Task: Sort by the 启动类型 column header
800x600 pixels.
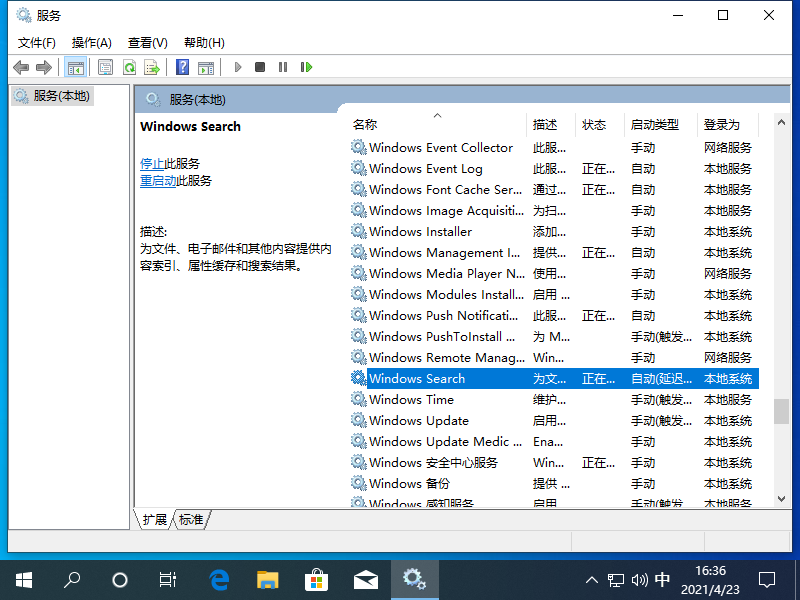Action: [655, 125]
